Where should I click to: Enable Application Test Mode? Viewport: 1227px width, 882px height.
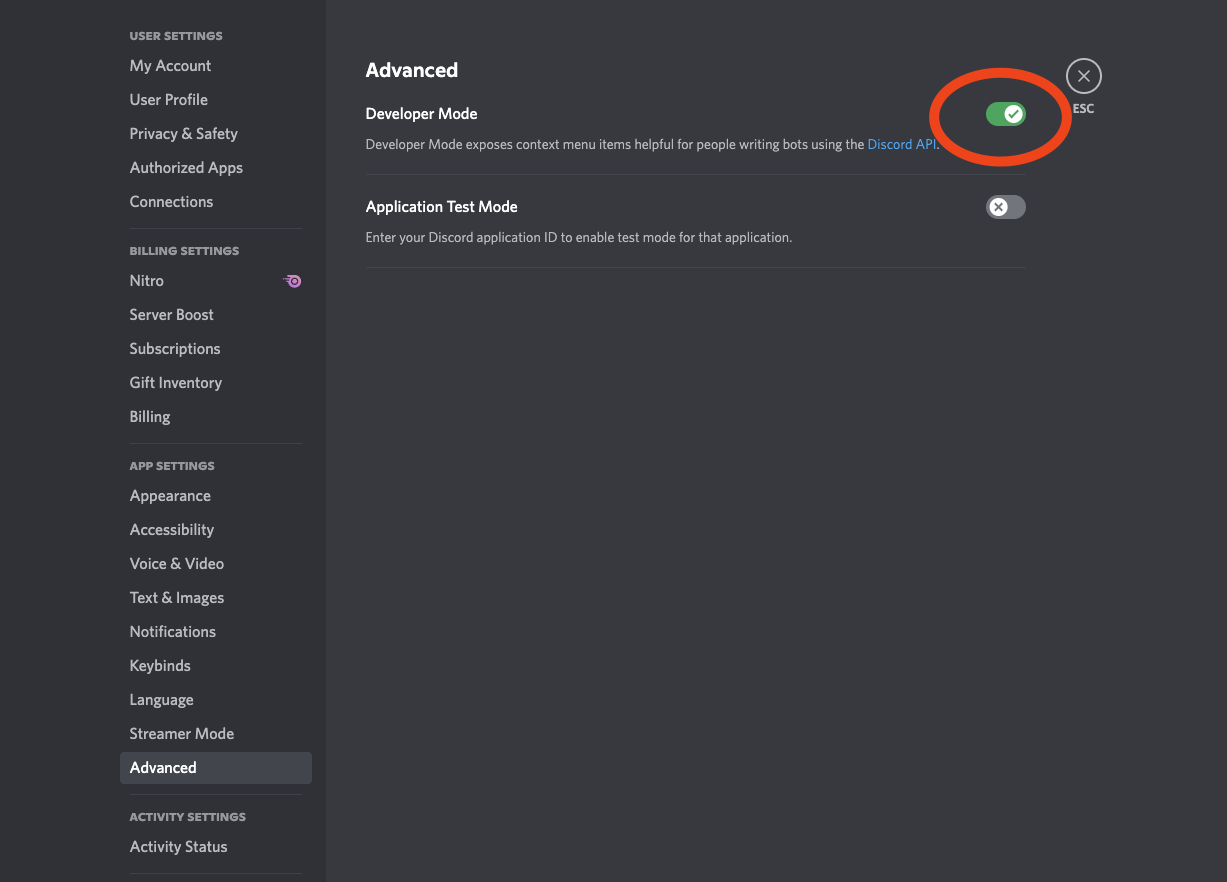[1005, 207]
